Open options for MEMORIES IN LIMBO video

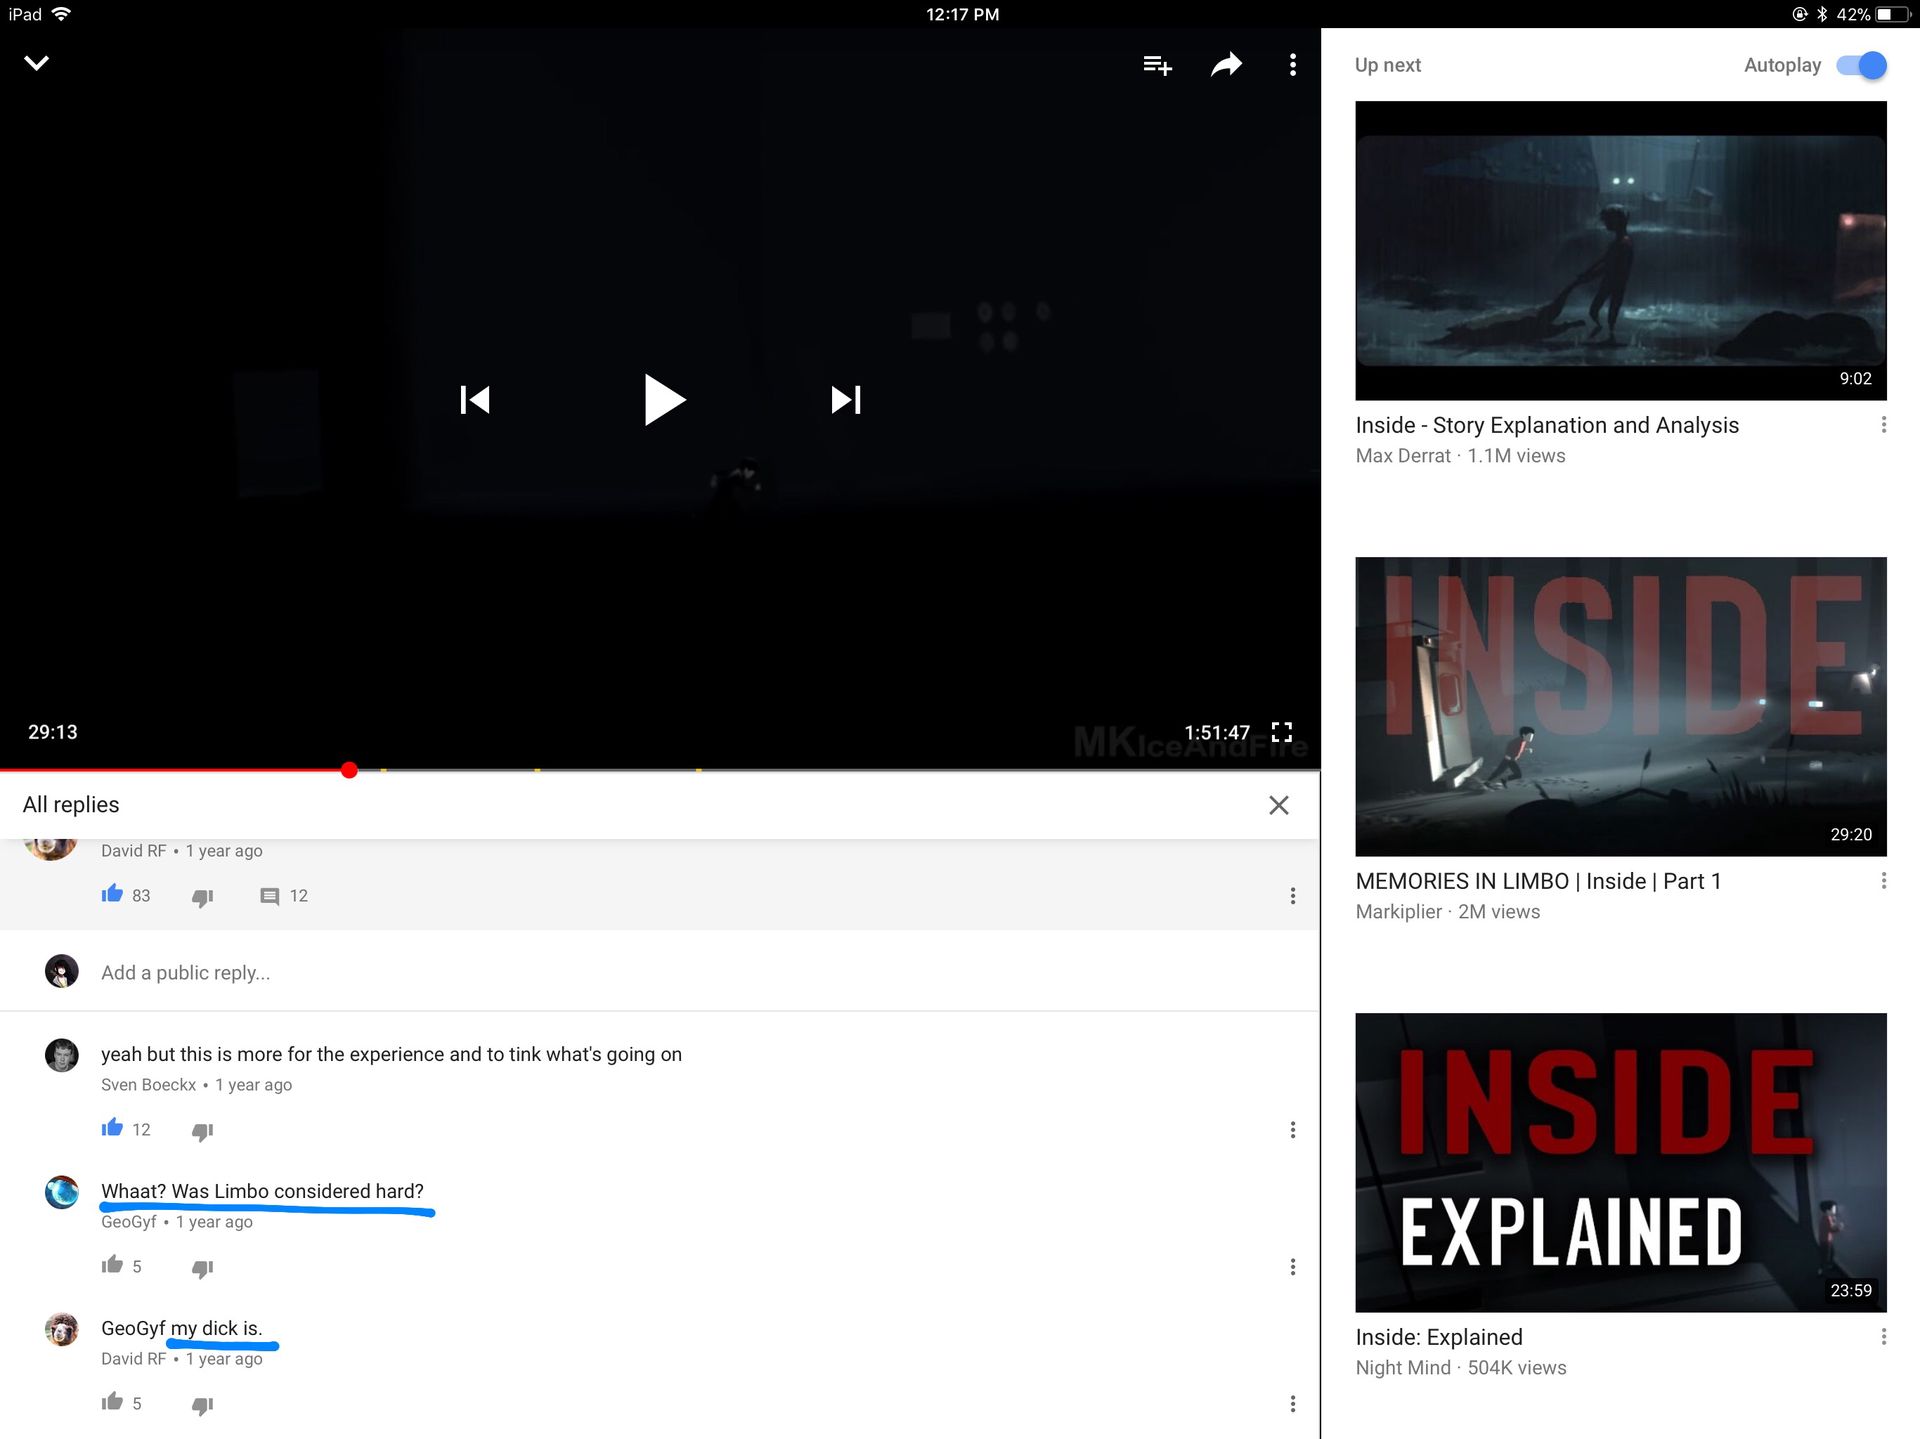pyautogui.click(x=1884, y=881)
